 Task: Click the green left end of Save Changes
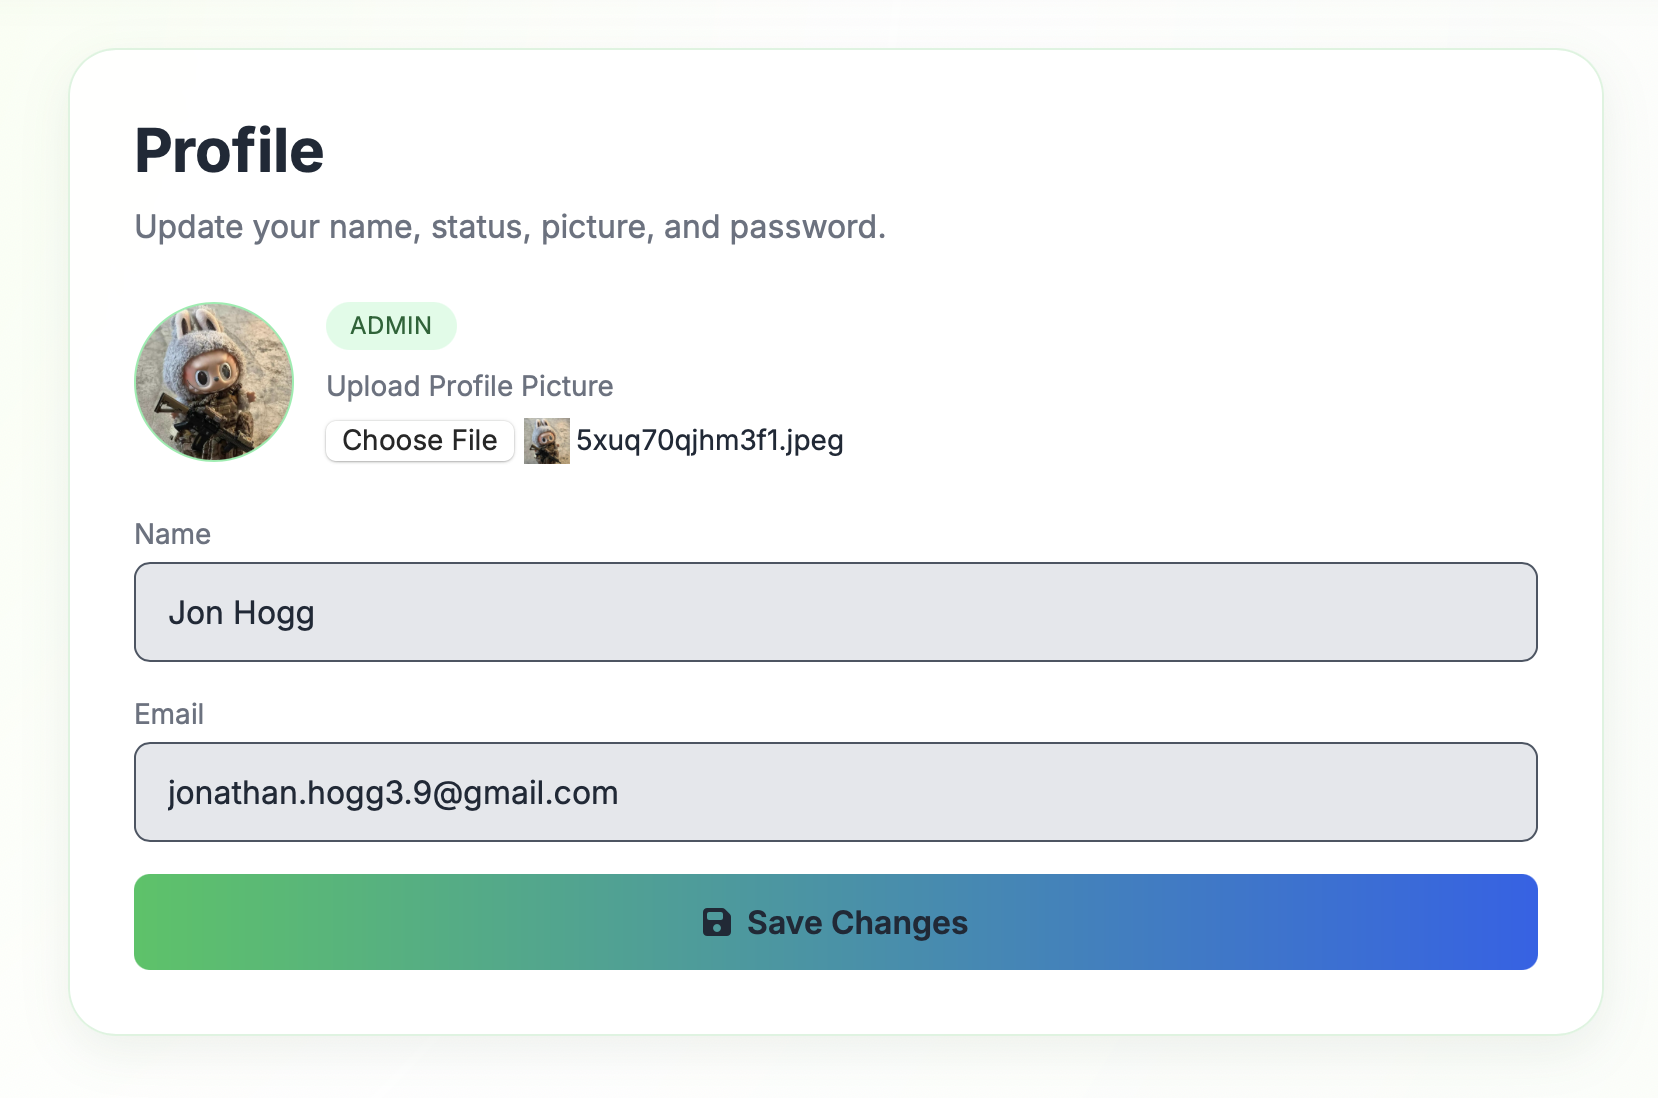[x=180, y=922]
